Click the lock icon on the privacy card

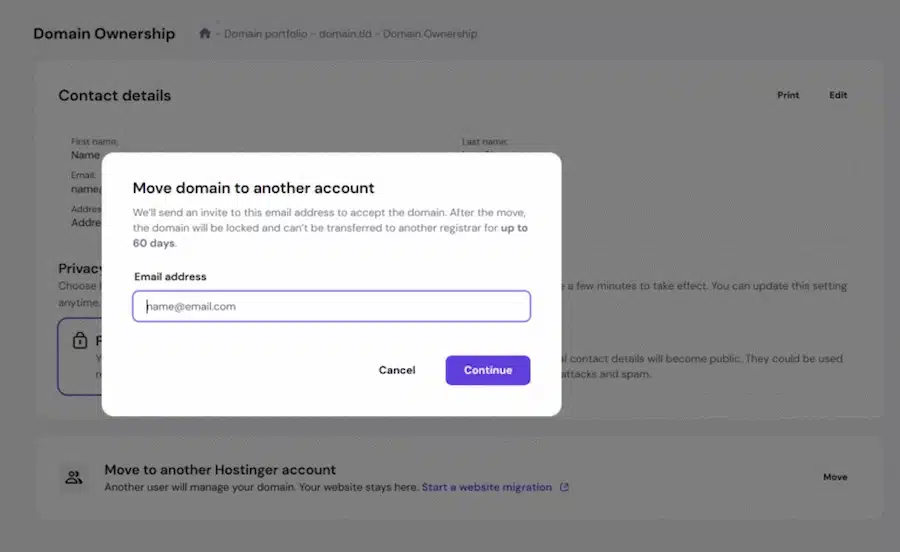(80, 342)
